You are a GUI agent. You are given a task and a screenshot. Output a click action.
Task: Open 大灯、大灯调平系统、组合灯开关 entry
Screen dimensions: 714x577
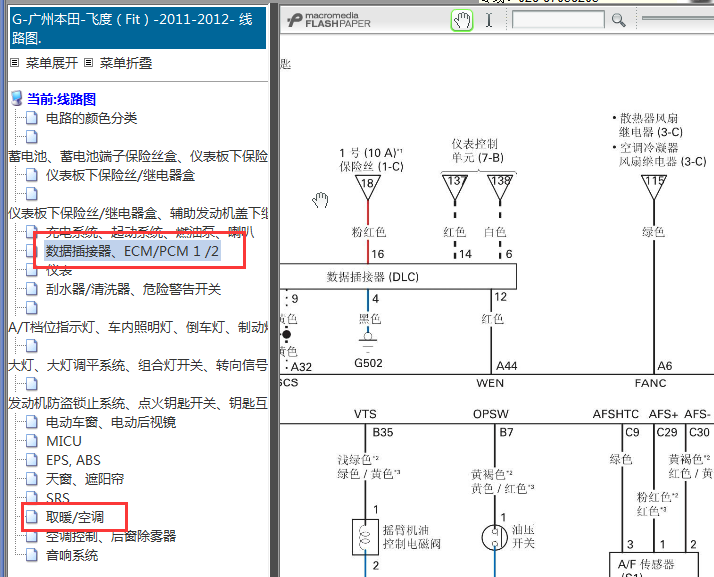coord(138,365)
